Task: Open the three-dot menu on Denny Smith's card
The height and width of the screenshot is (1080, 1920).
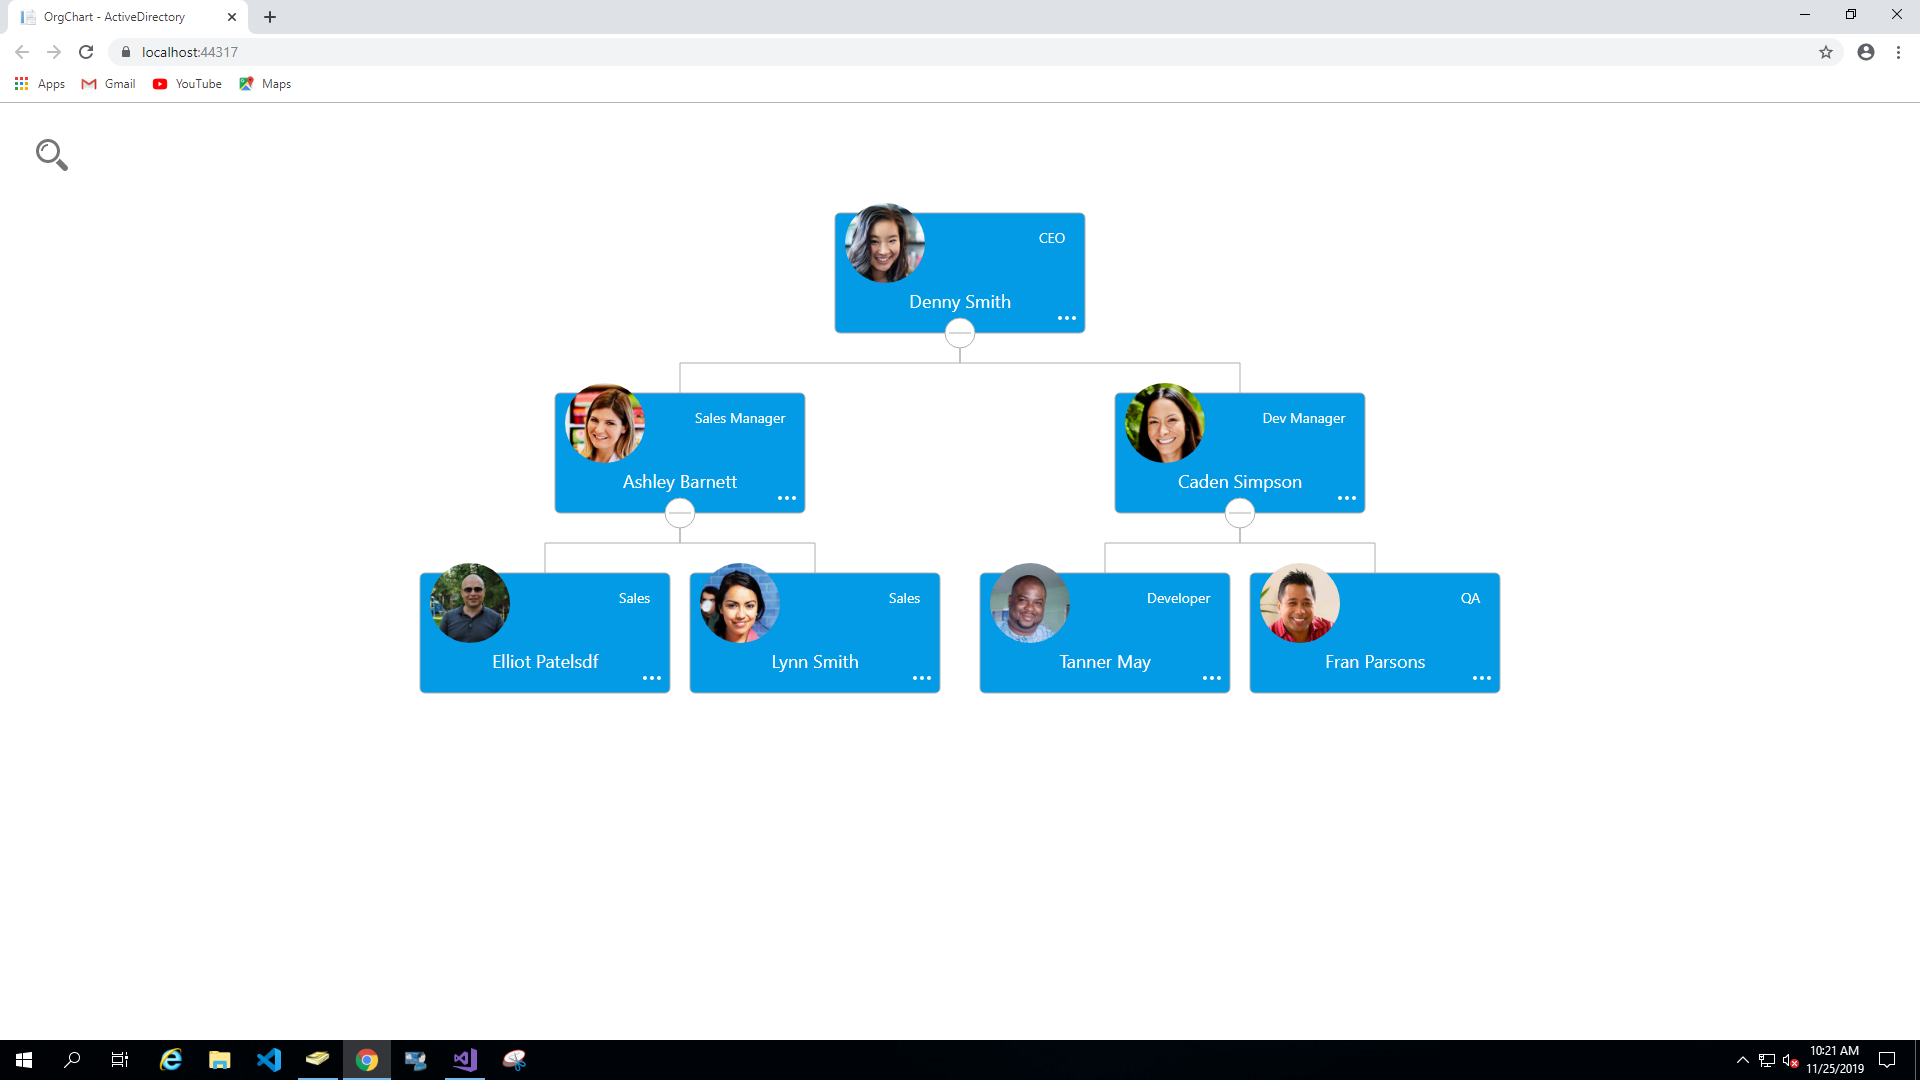Action: pyautogui.click(x=1067, y=318)
